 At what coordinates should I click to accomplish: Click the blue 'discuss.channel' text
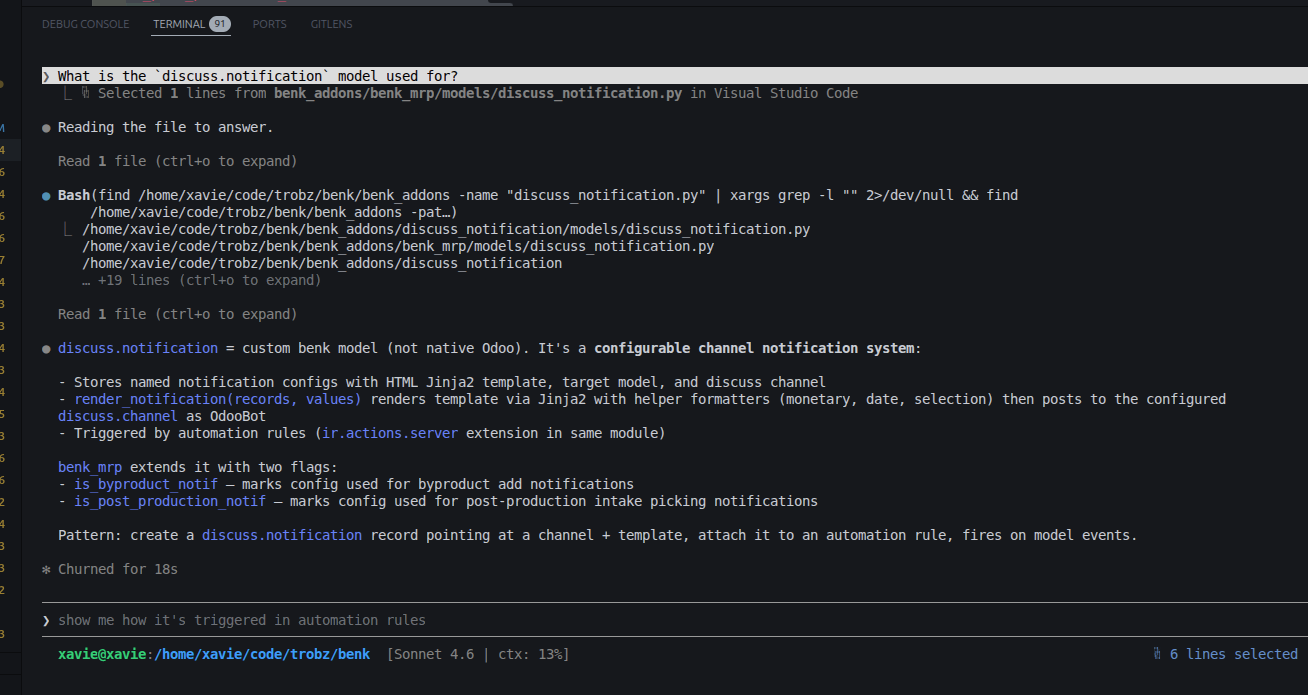coord(118,416)
